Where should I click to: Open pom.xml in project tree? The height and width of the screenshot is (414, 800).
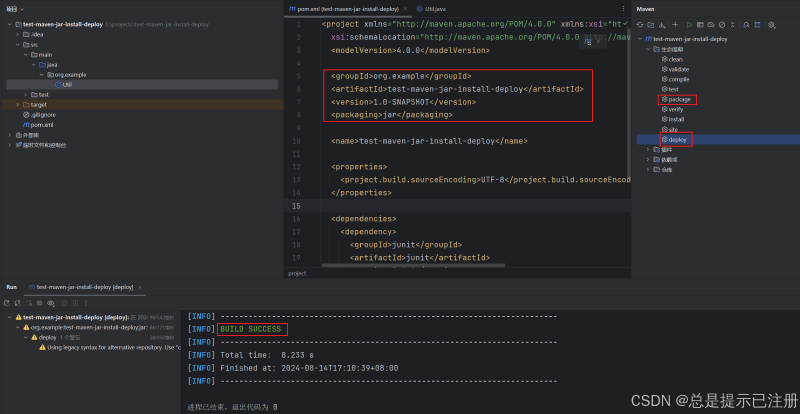tap(38, 125)
